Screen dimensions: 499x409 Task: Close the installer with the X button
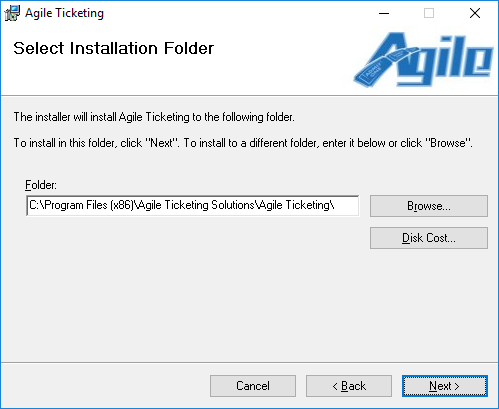point(474,13)
